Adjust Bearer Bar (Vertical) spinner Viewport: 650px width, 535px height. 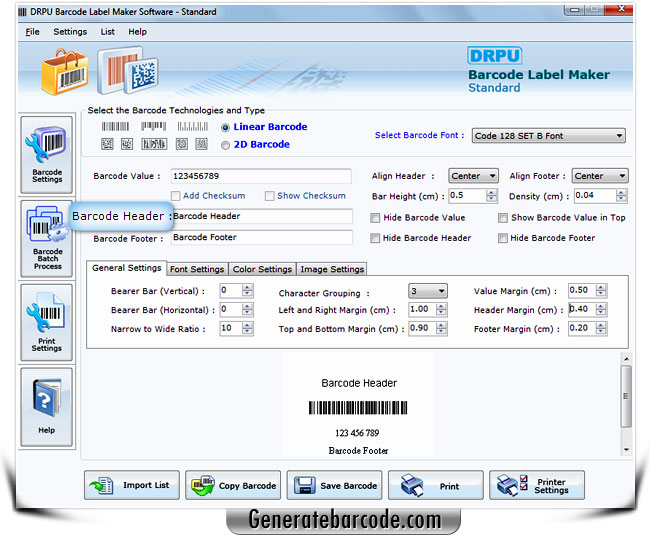tap(247, 290)
